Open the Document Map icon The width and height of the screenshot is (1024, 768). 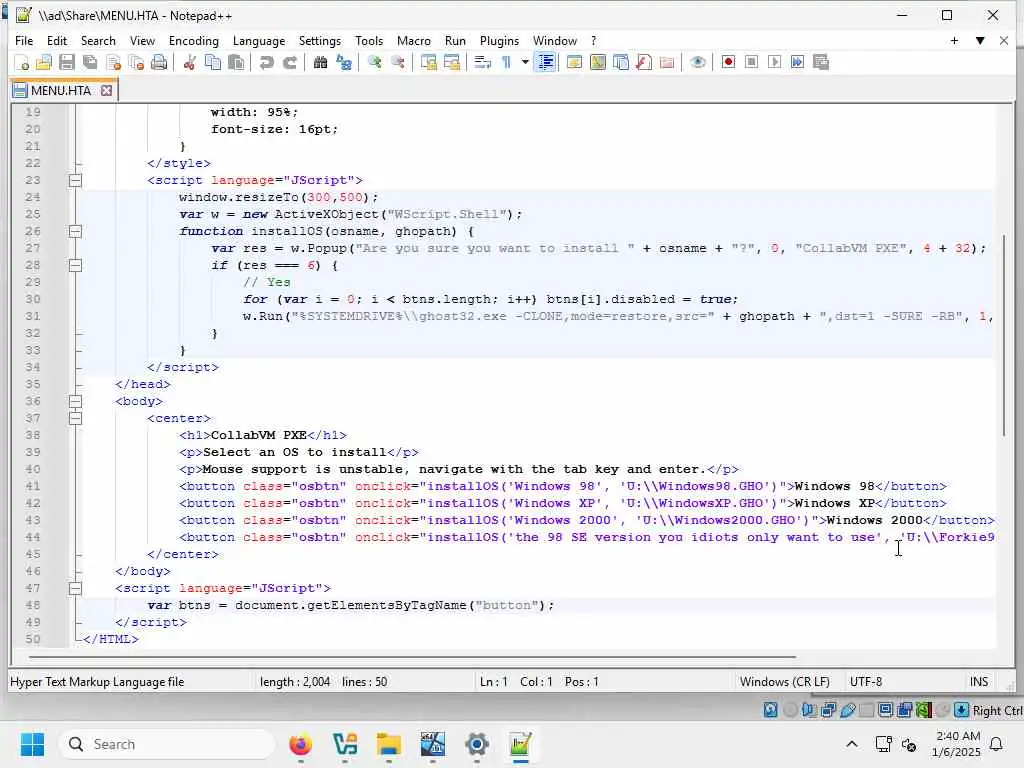coord(598,63)
